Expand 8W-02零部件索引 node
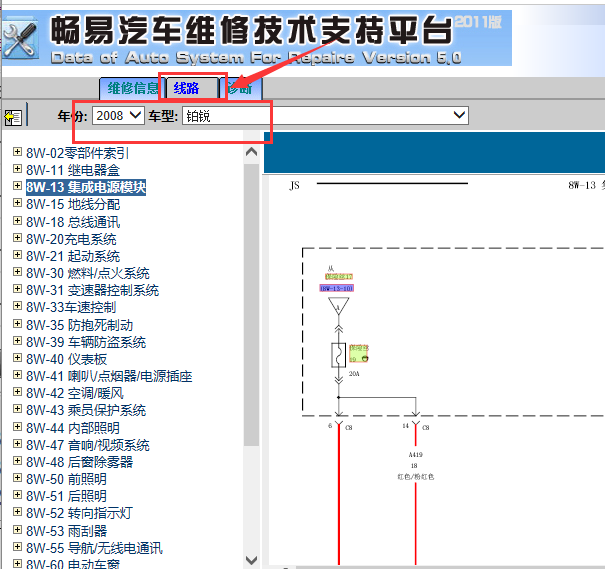This screenshot has width=605, height=569. (x=17, y=152)
